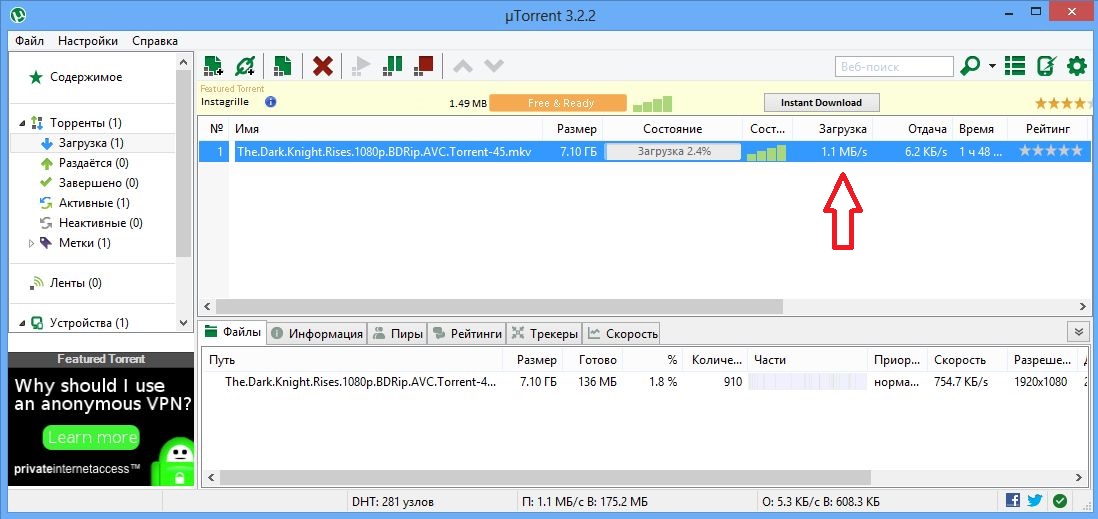Sort torrents by the Размер column header
This screenshot has height=519, width=1098.
point(576,129)
